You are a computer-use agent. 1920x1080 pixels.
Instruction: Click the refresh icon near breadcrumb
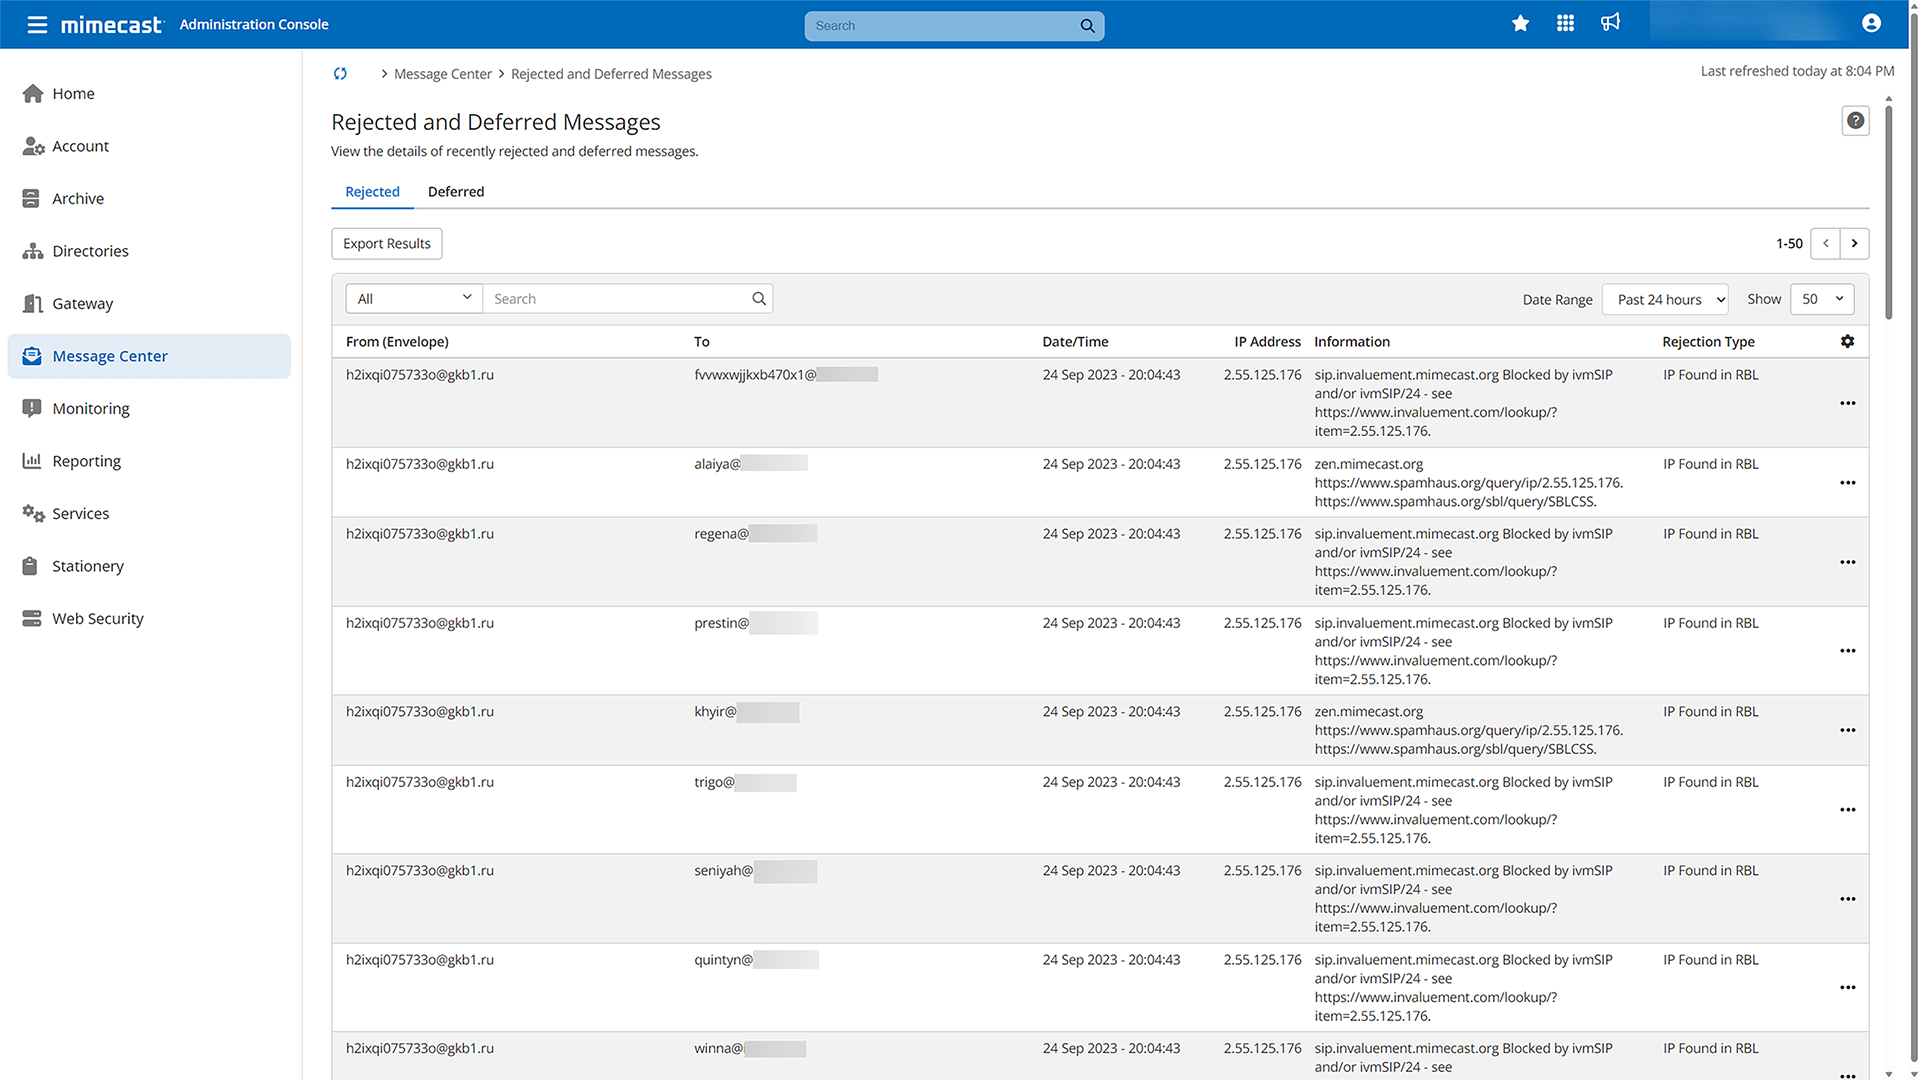340,73
